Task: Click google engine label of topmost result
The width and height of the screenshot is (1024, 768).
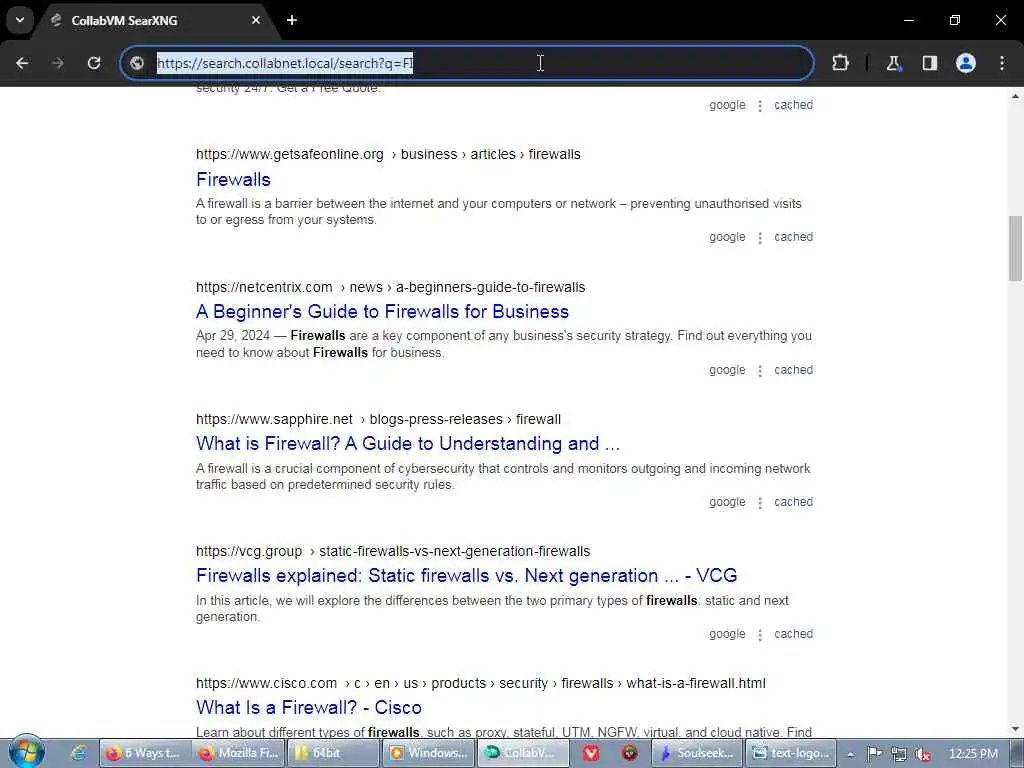Action: tap(727, 104)
